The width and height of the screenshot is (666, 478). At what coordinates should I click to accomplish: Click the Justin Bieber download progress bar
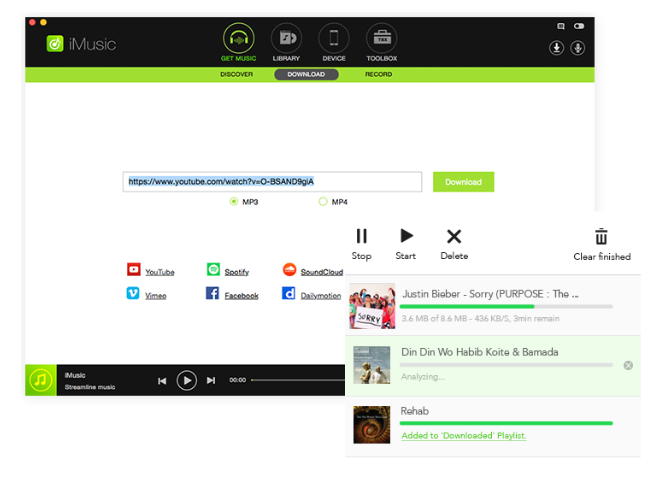coord(506,306)
